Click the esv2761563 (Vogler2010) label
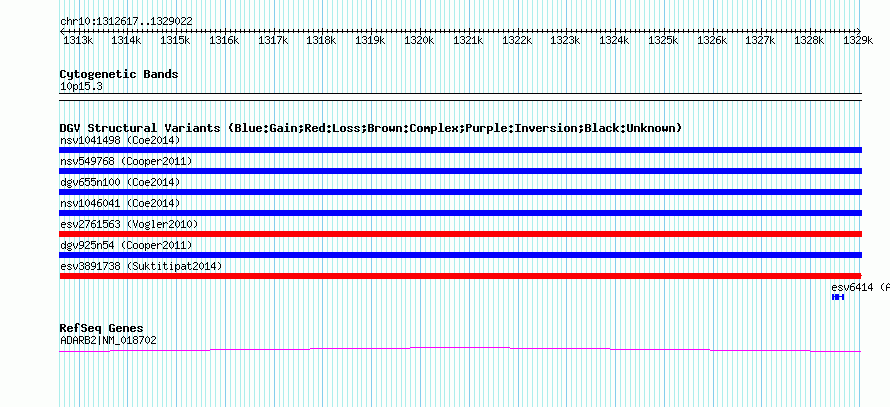The image size is (890, 407). (129, 224)
